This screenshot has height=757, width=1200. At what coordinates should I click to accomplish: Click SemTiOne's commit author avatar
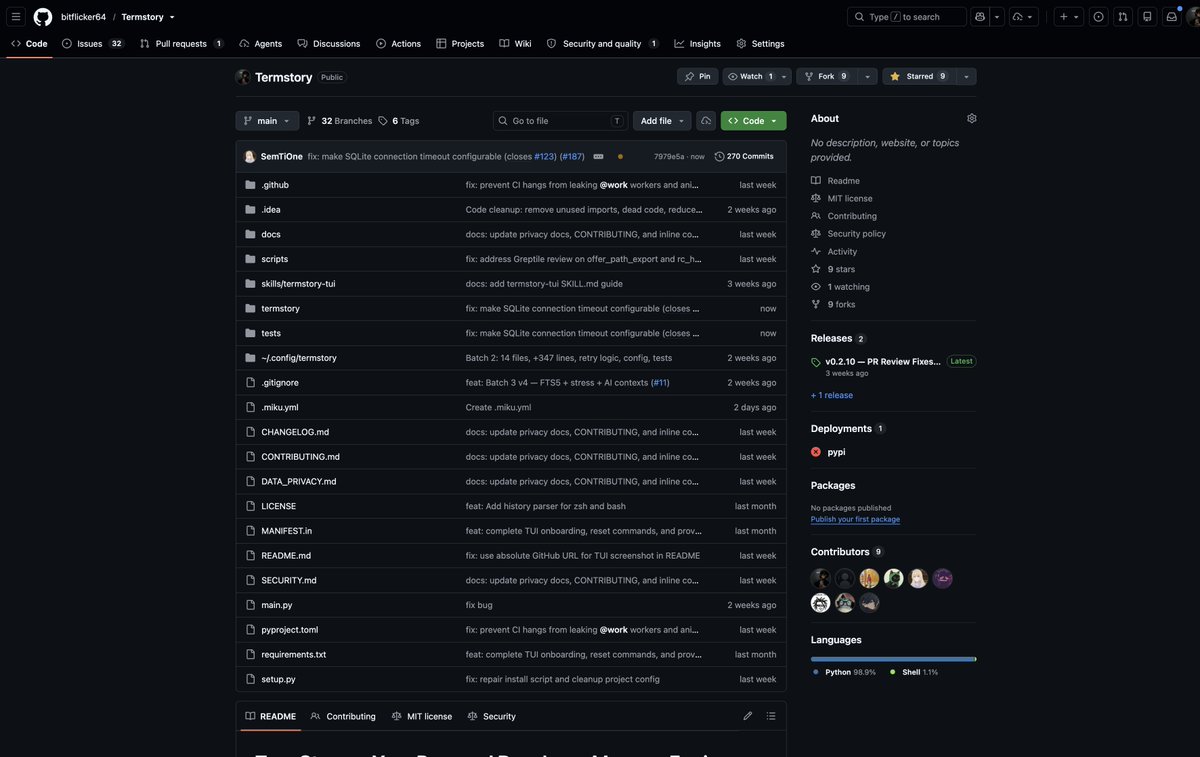click(250, 157)
